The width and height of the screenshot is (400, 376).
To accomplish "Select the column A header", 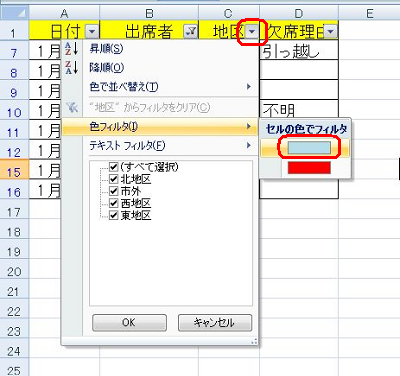I will (x=64, y=13).
